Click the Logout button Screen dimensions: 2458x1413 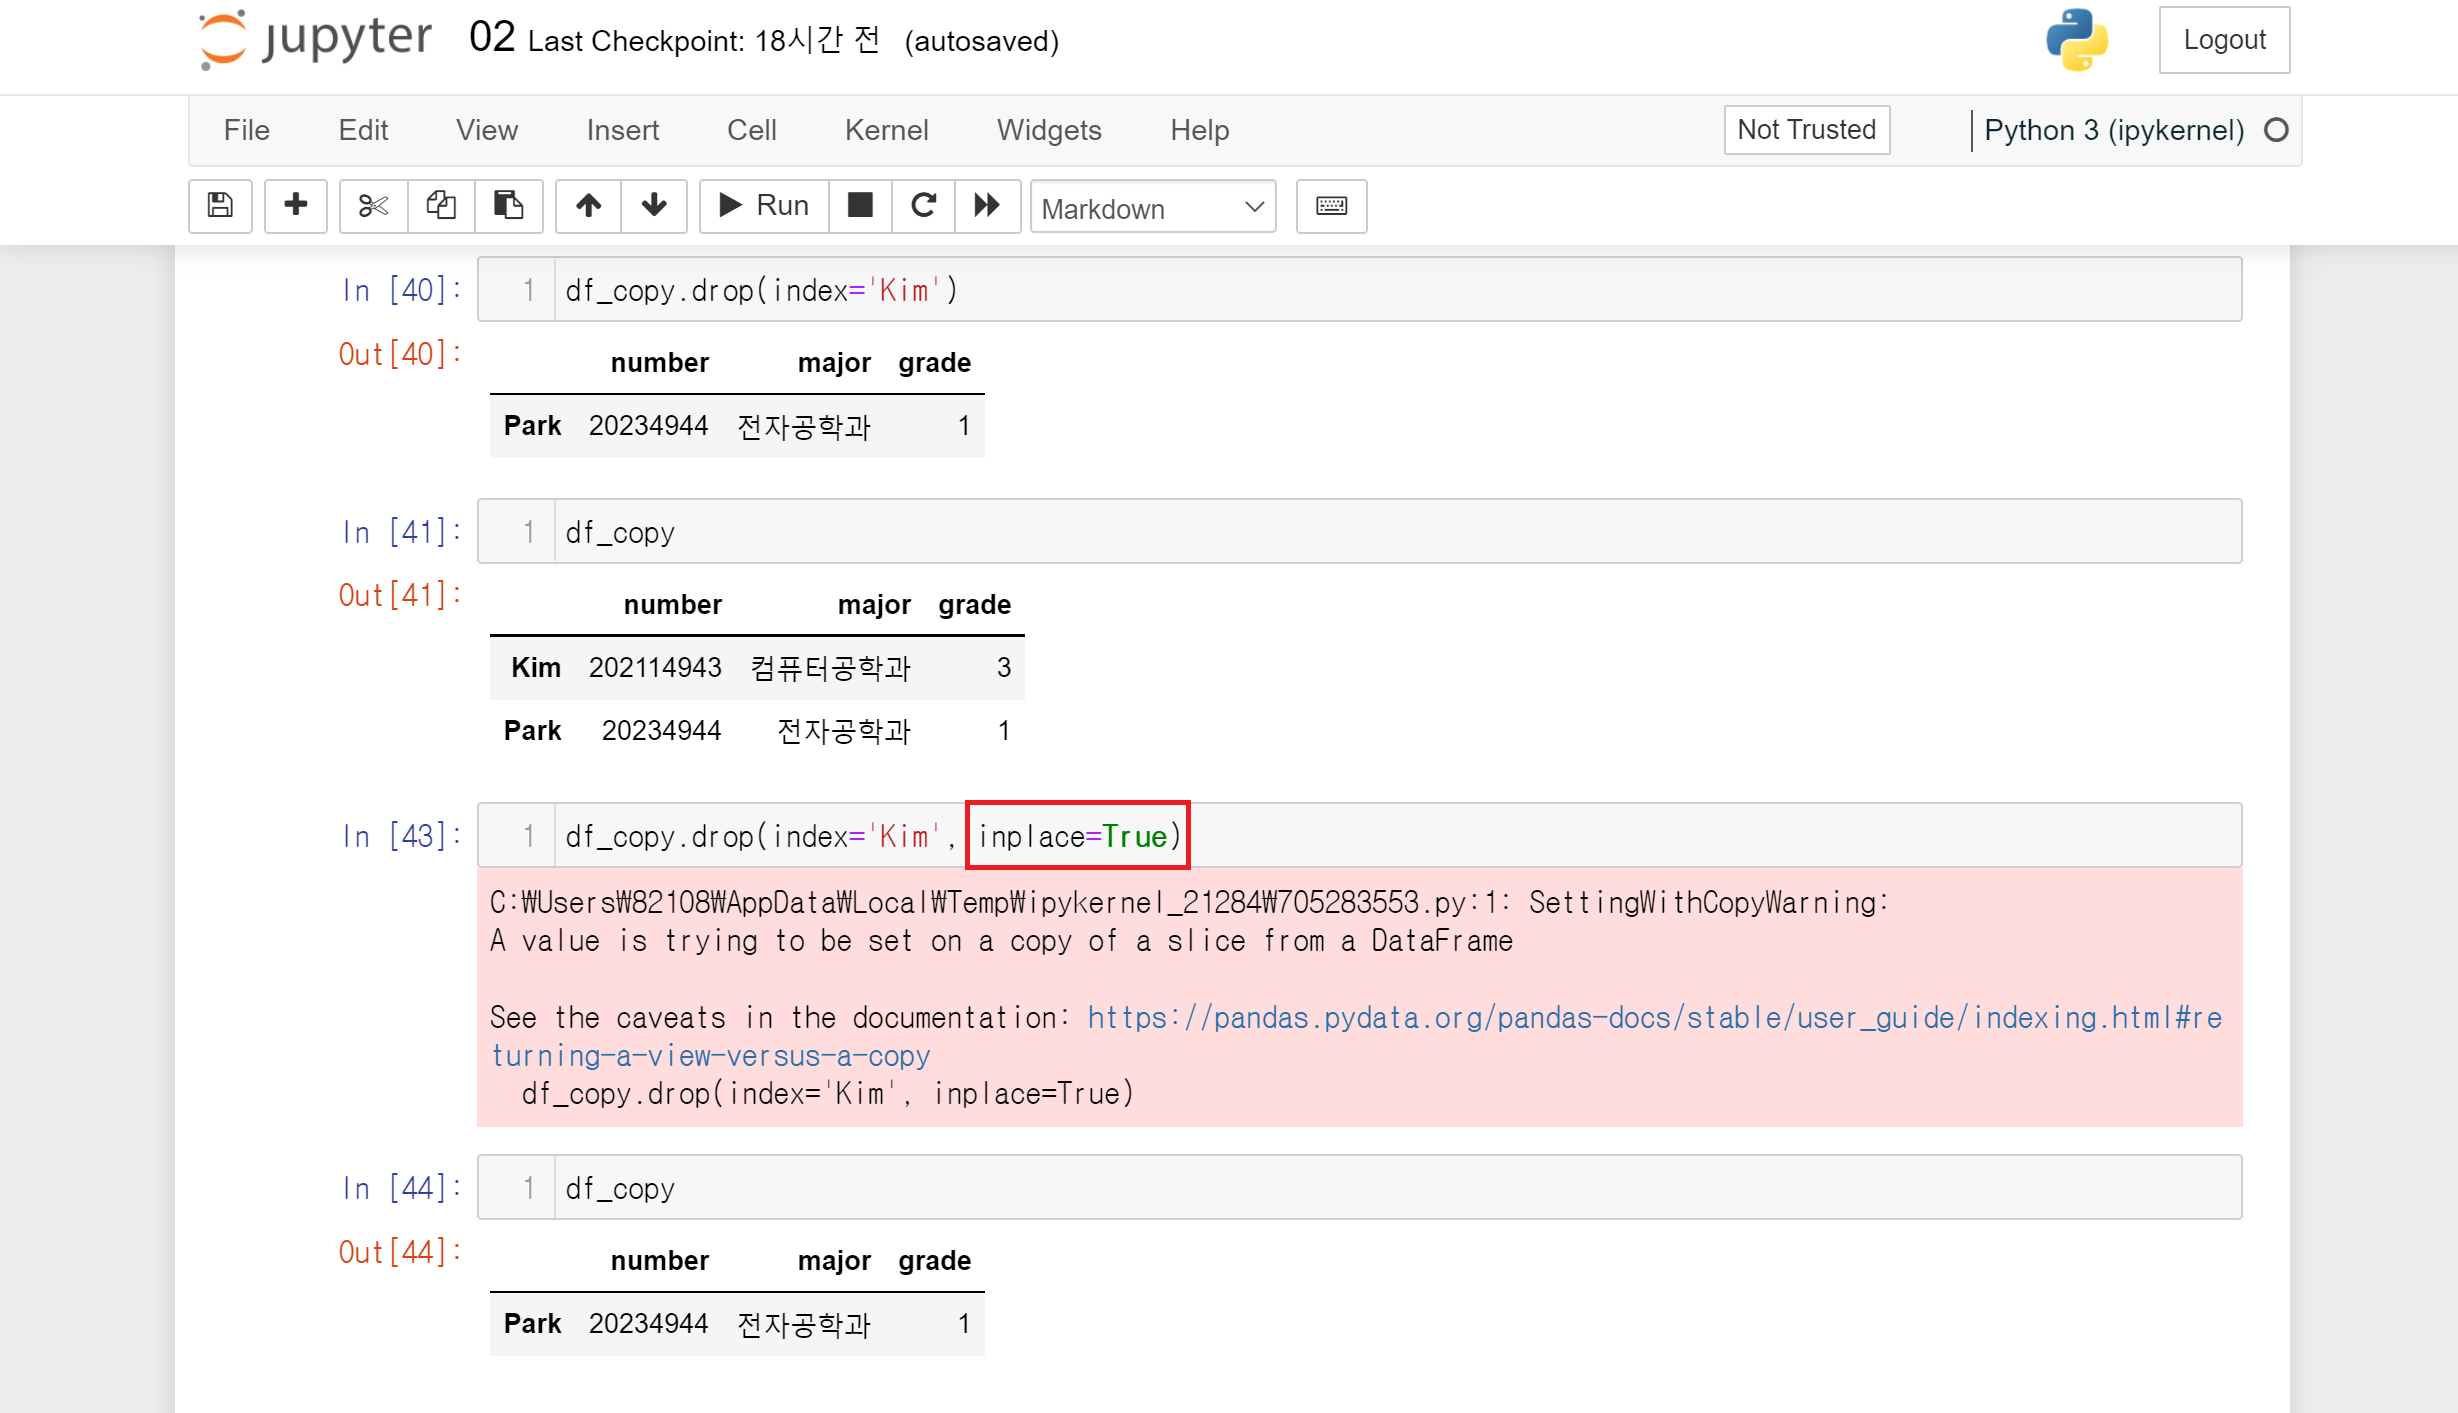point(2223,40)
